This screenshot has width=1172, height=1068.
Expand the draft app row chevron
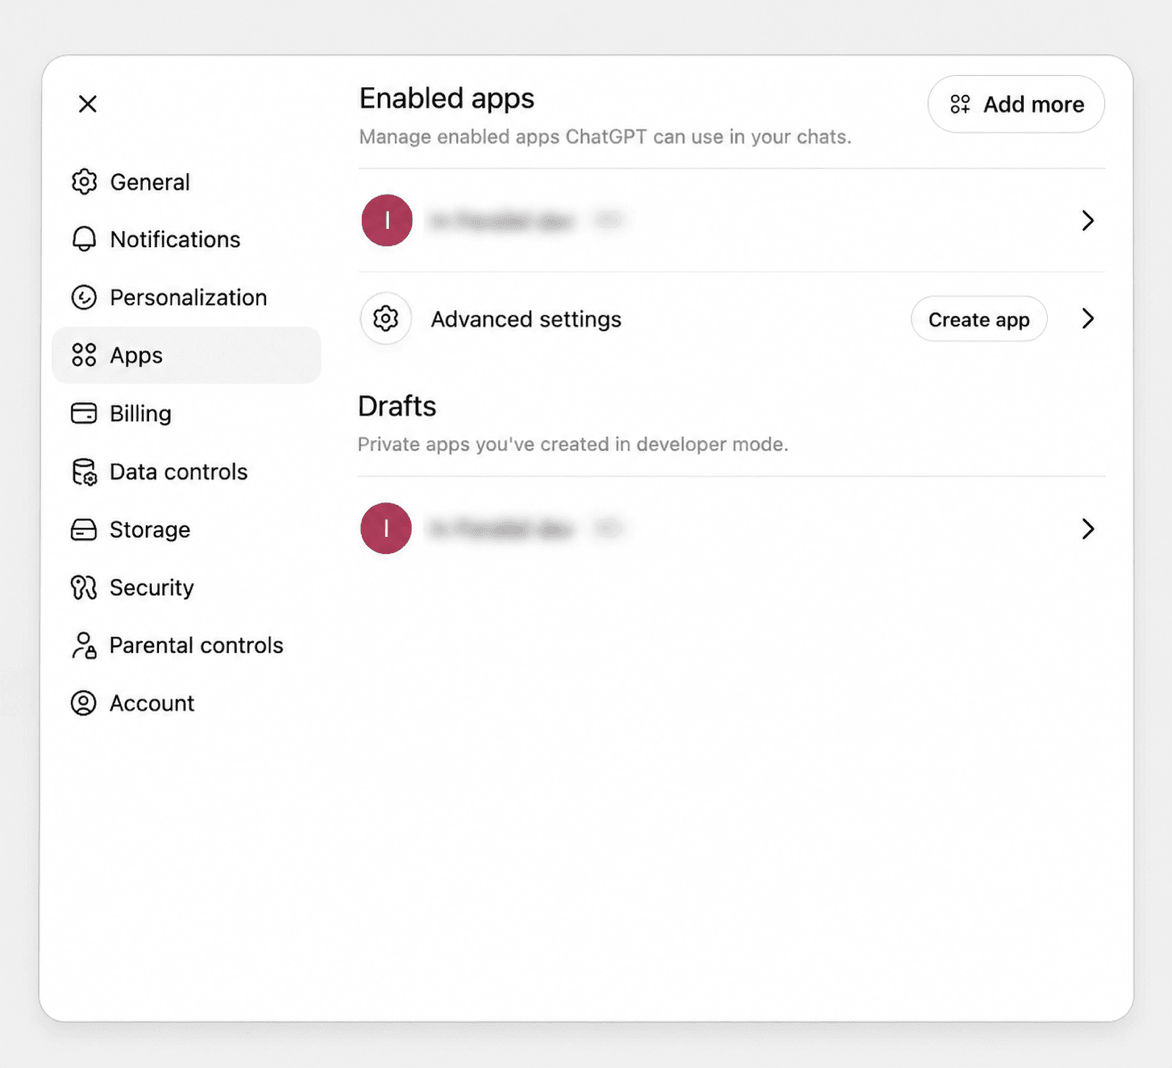[x=1088, y=529]
